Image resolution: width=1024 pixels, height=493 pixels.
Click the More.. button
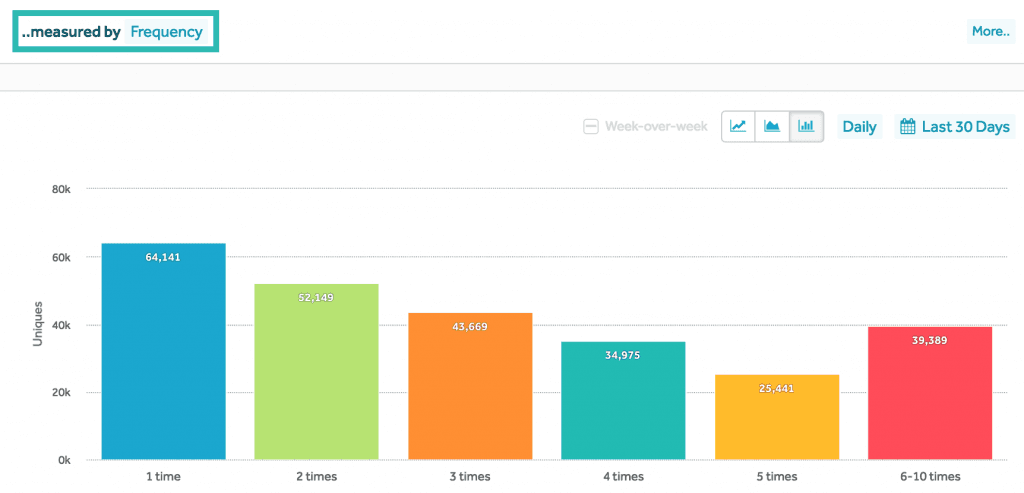tap(990, 31)
